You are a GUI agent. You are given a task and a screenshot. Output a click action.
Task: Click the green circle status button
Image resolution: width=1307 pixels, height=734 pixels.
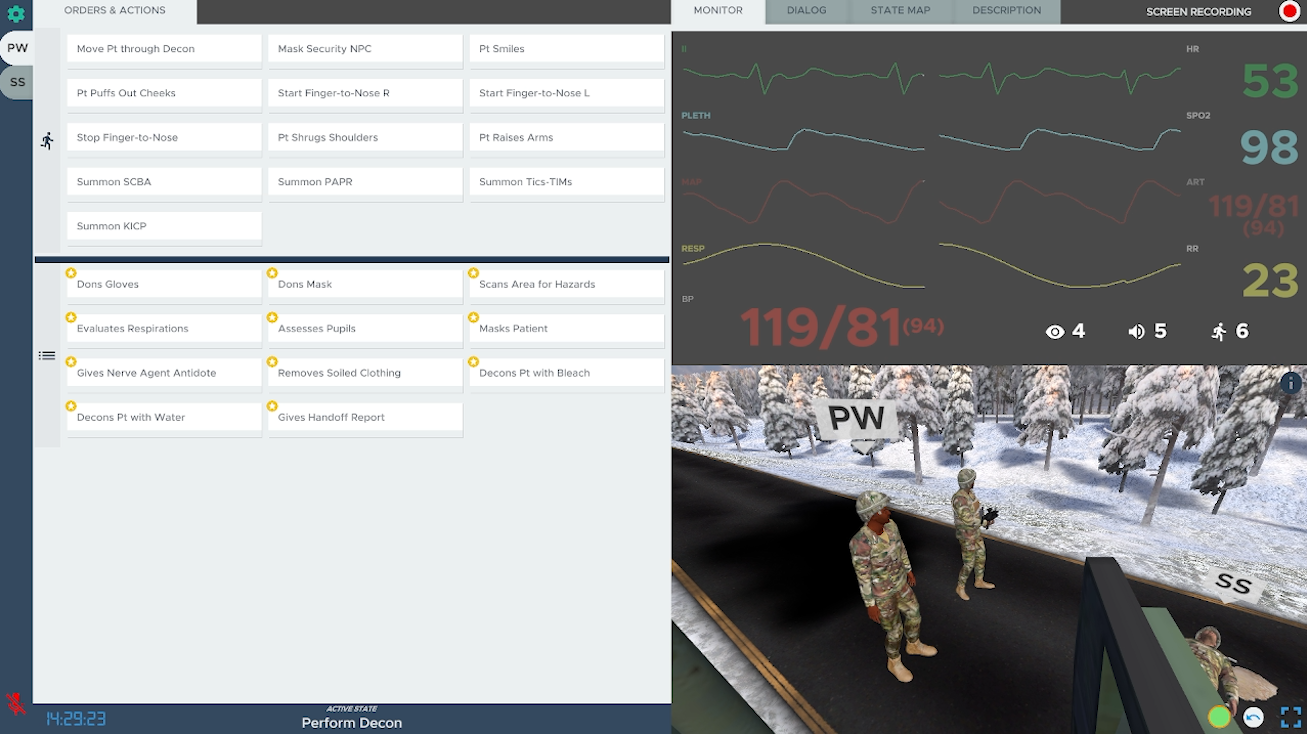[1219, 717]
